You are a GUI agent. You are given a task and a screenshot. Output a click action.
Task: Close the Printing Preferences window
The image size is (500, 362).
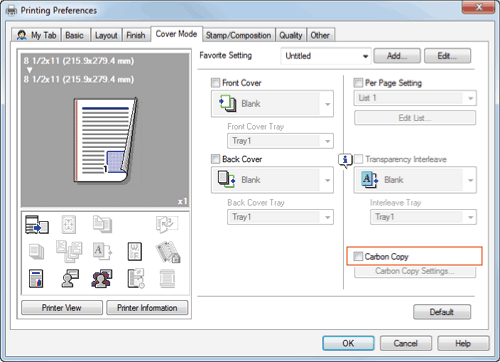coord(478,7)
